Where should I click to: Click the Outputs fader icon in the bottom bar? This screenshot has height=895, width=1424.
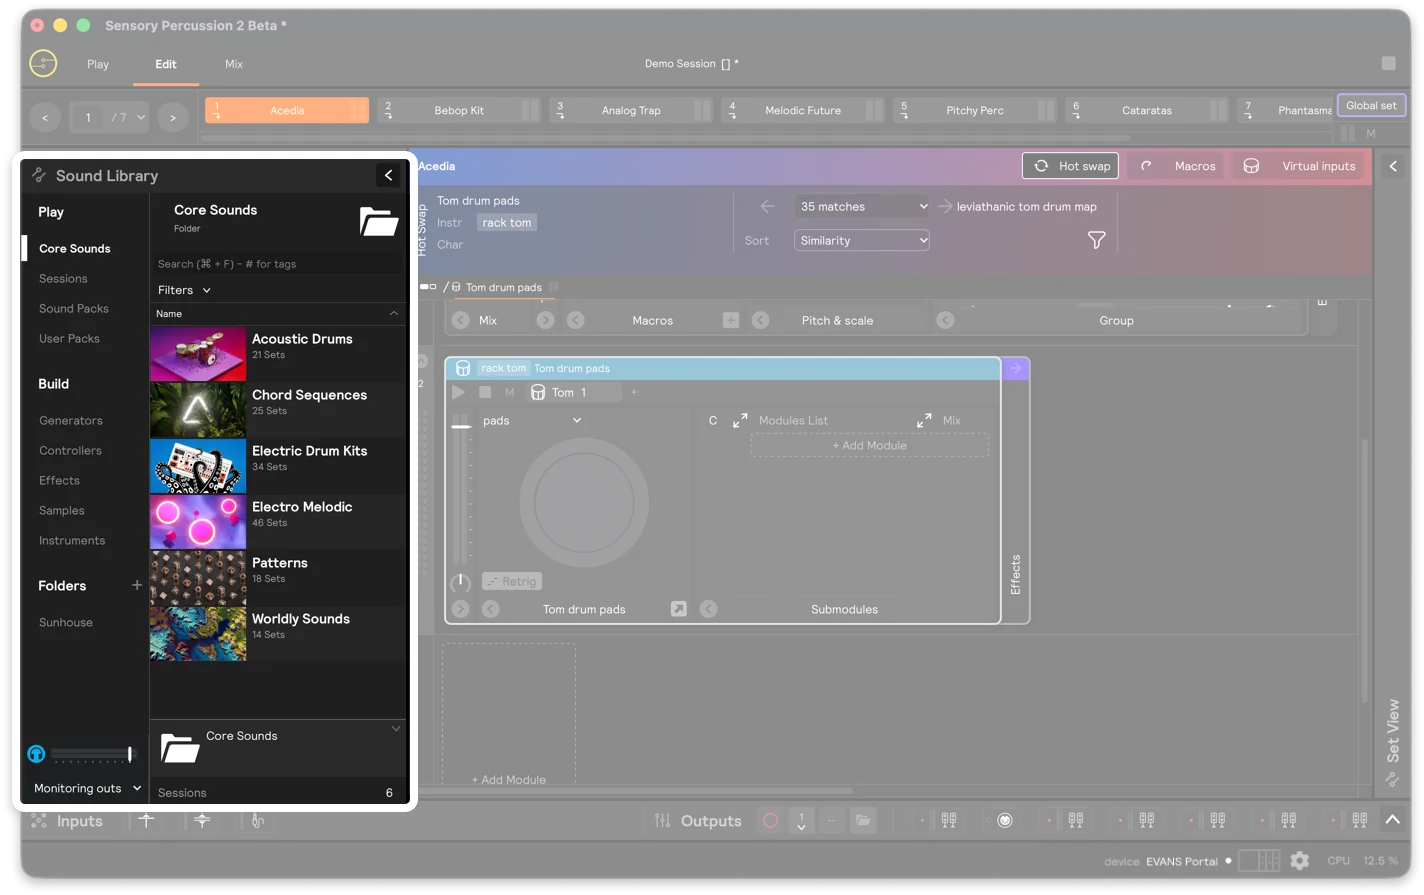[661, 820]
